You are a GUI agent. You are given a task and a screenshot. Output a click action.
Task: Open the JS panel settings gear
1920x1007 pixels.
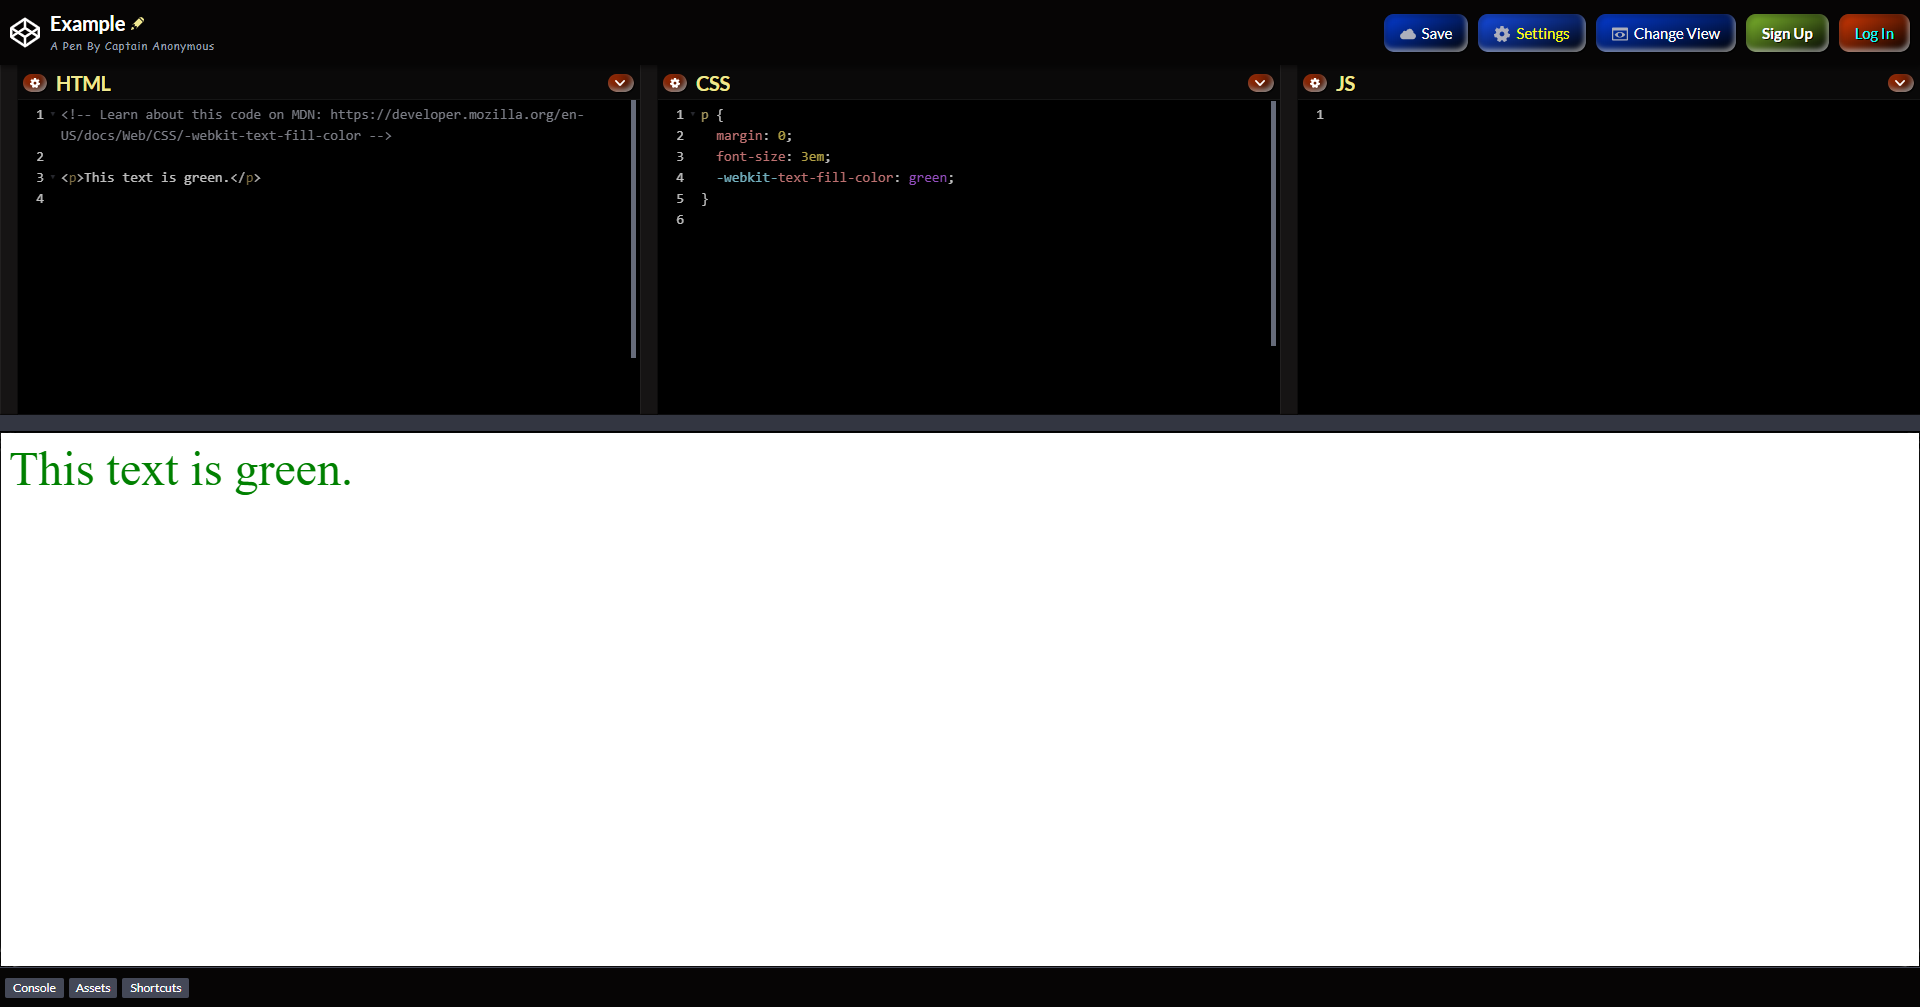[x=1314, y=83]
